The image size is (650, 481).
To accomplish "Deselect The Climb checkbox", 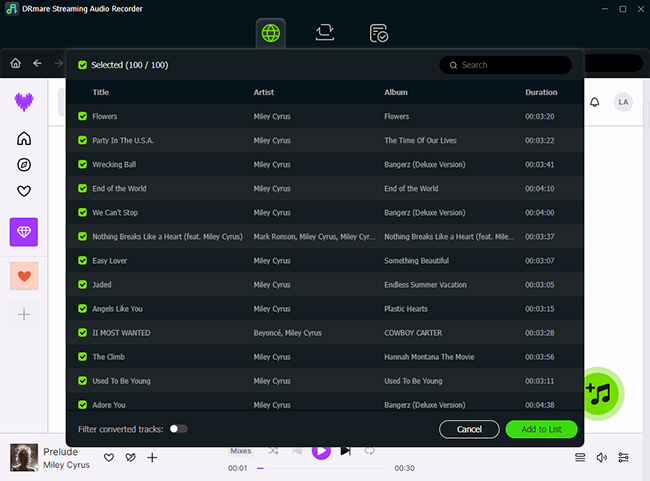I will pyautogui.click(x=82, y=357).
